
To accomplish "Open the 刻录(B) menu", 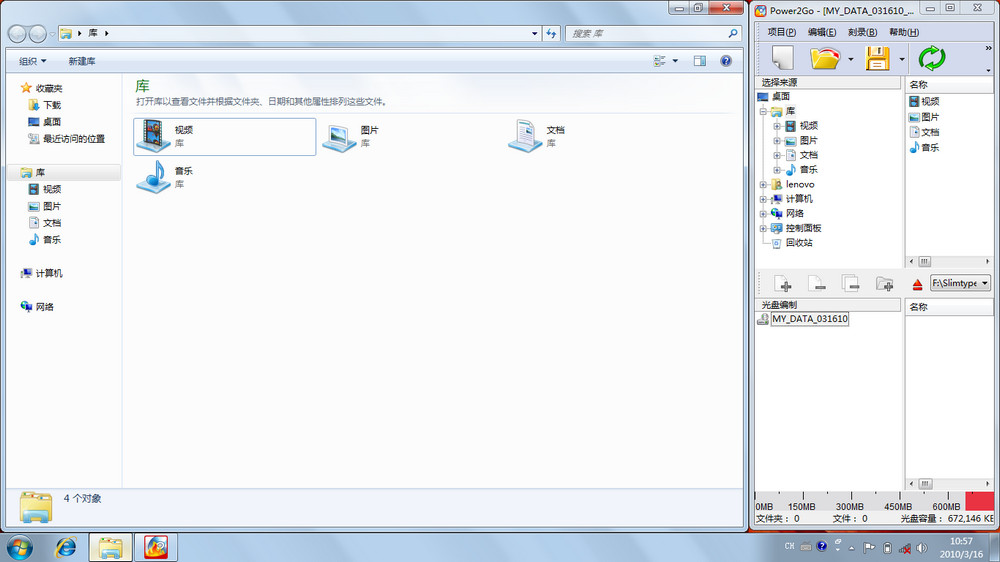I will [862, 32].
